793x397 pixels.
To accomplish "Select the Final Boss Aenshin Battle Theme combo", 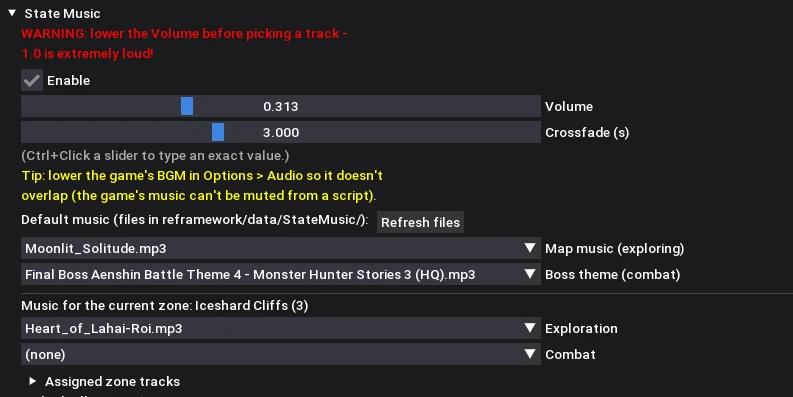I will click(x=281, y=274).
